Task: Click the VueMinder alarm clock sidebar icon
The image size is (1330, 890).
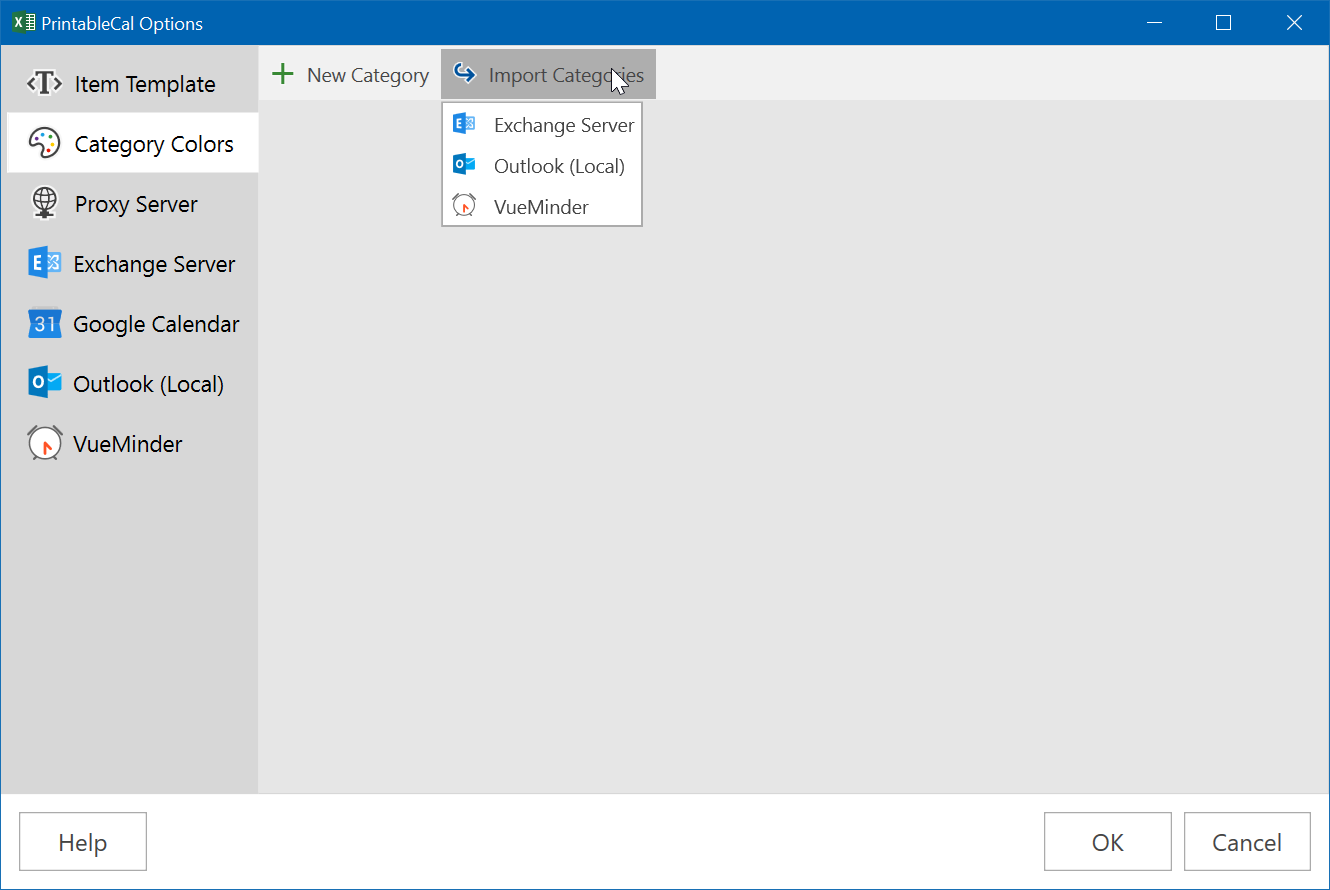Action: point(45,443)
